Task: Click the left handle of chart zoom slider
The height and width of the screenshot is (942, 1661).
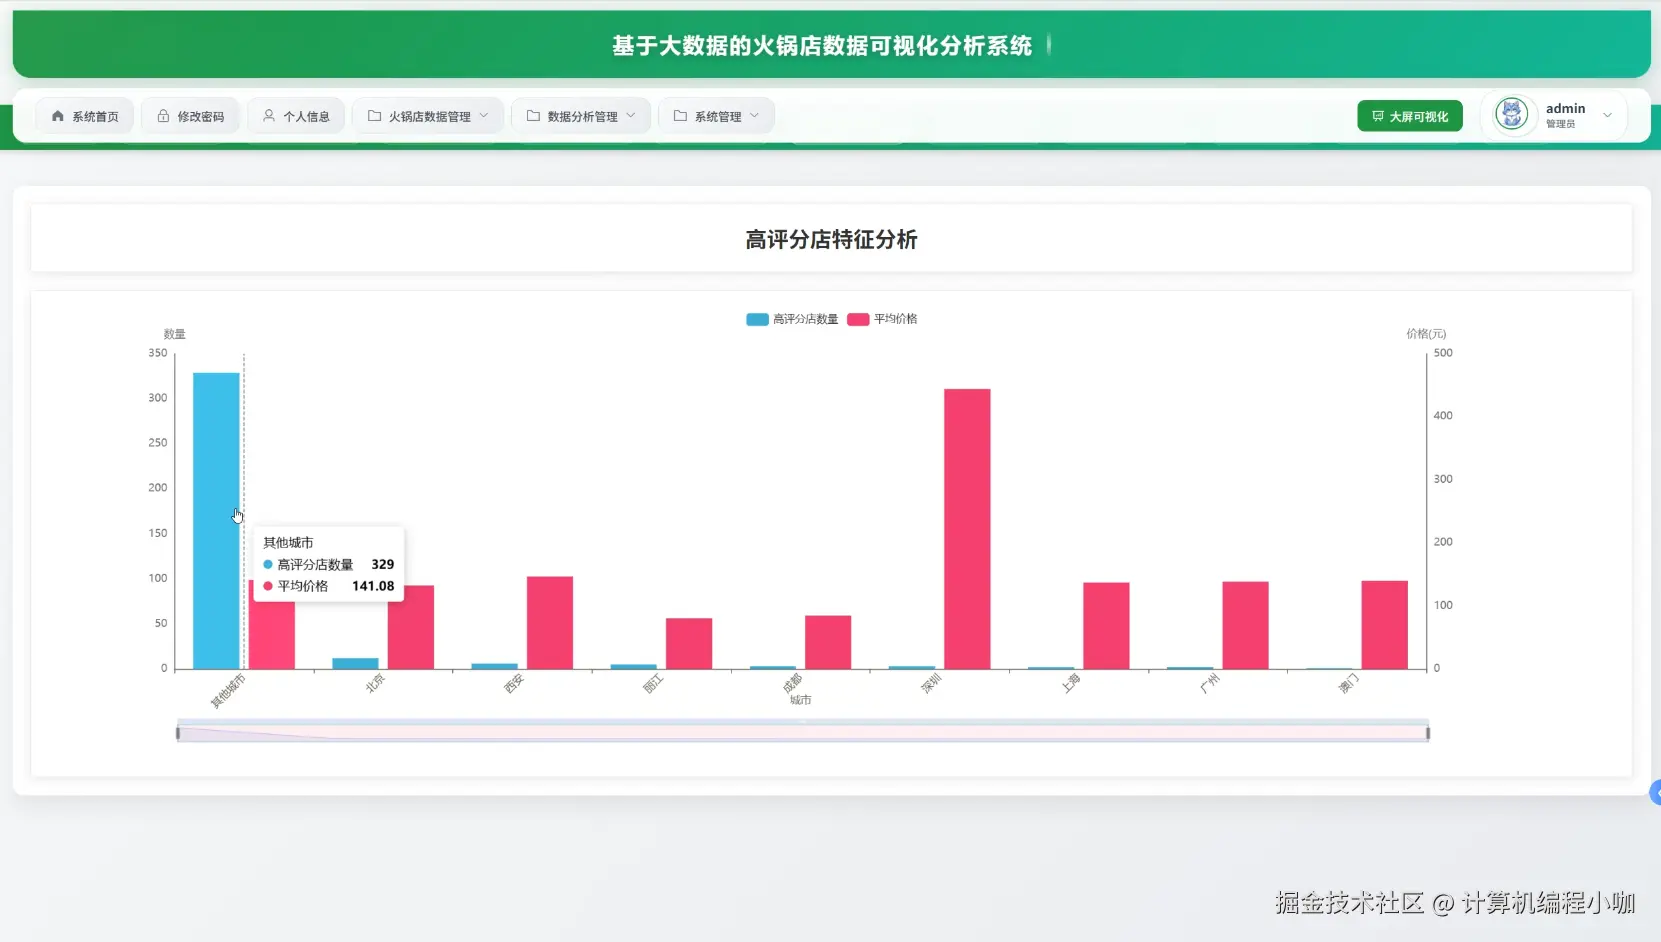Action: (x=178, y=733)
